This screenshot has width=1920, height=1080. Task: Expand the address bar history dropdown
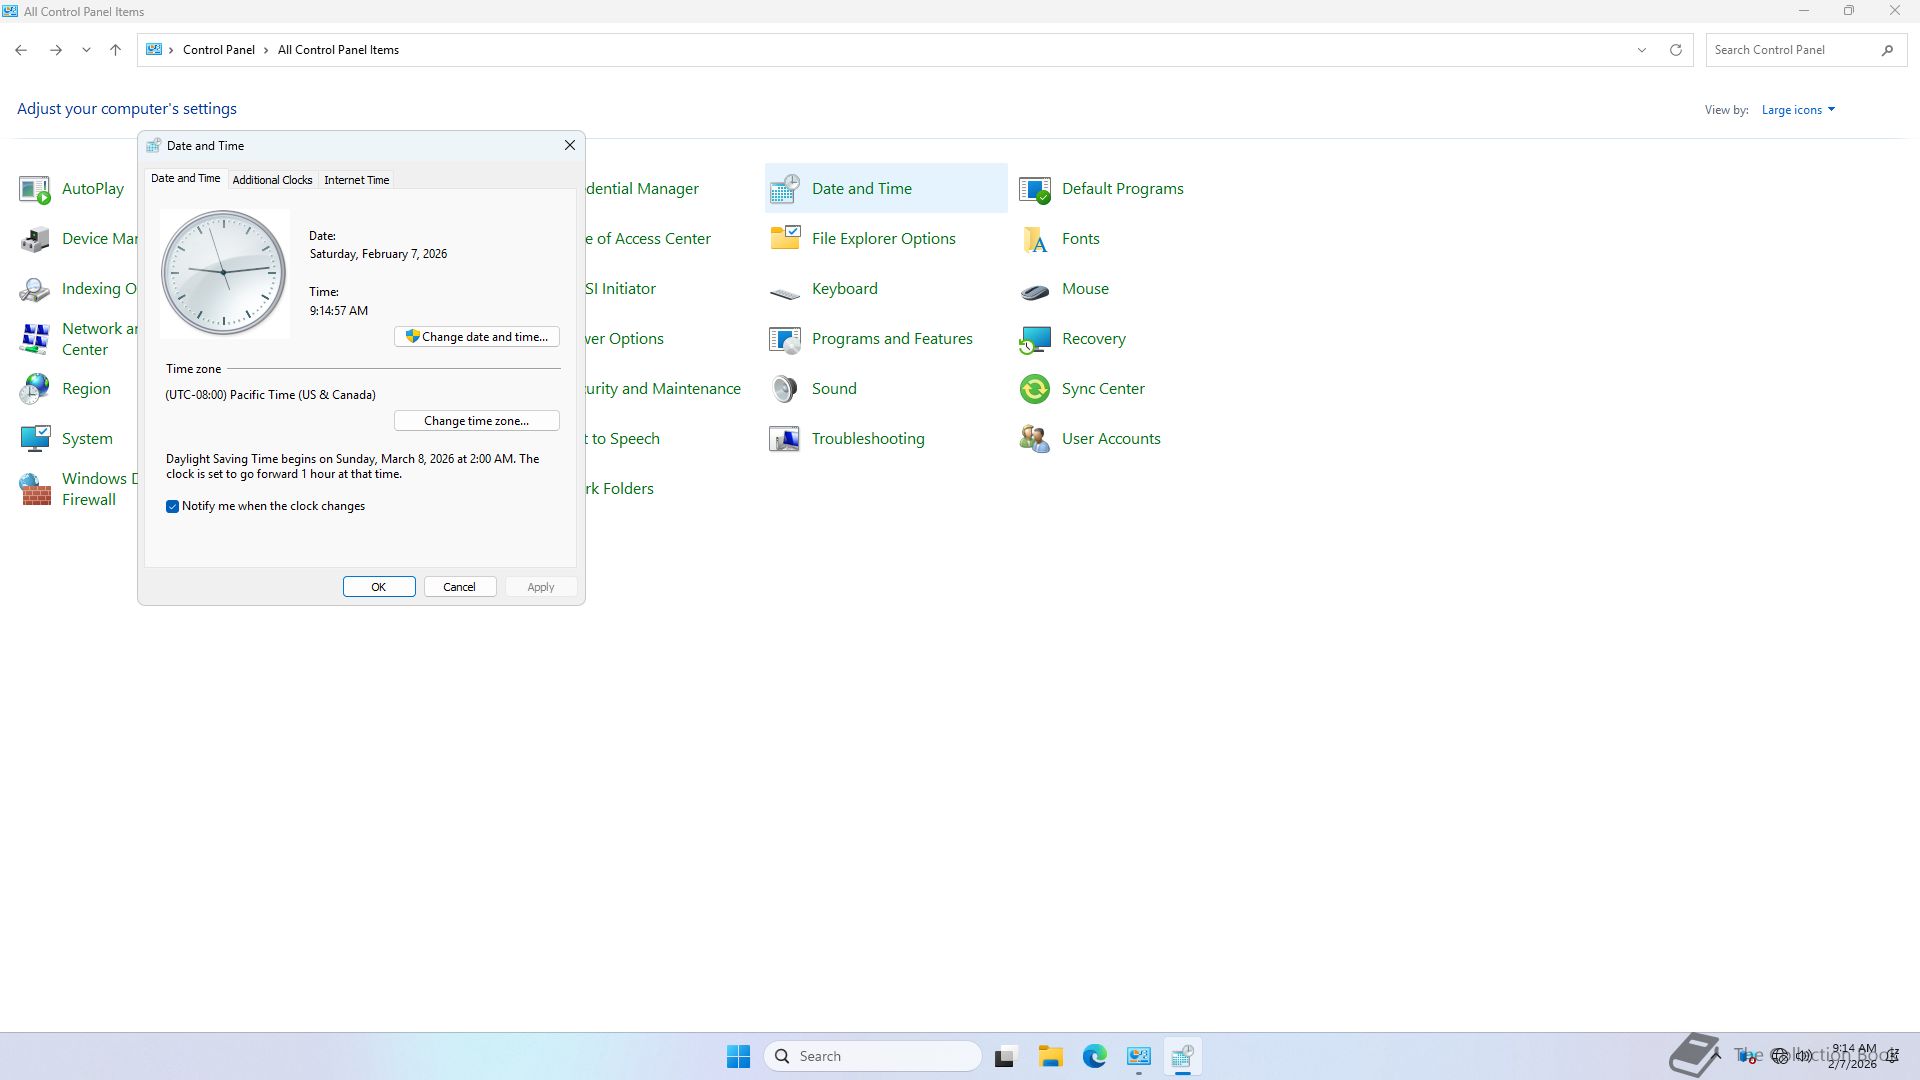pos(1641,50)
